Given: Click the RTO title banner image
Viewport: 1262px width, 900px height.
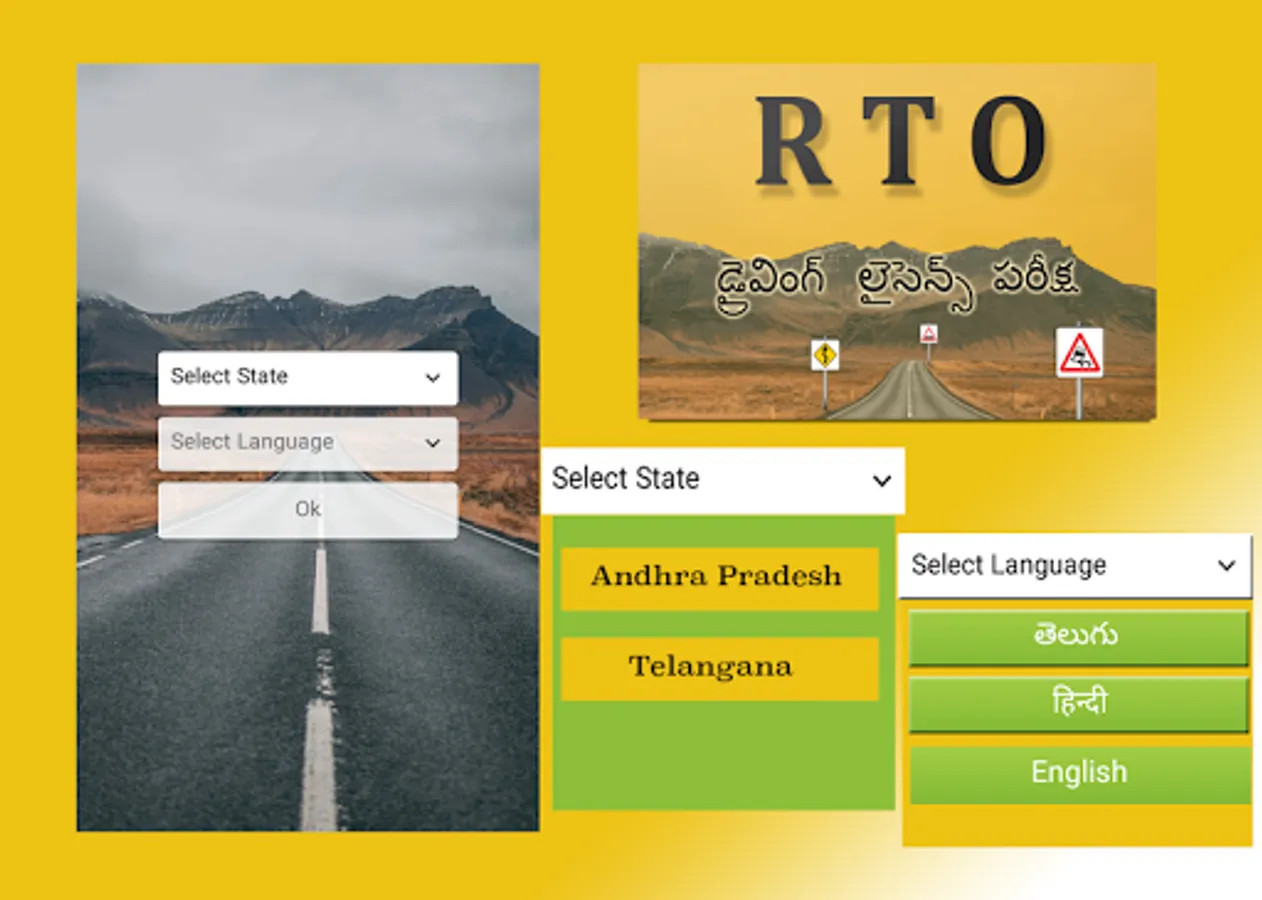Looking at the screenshot, I should (x=897, y=241).
